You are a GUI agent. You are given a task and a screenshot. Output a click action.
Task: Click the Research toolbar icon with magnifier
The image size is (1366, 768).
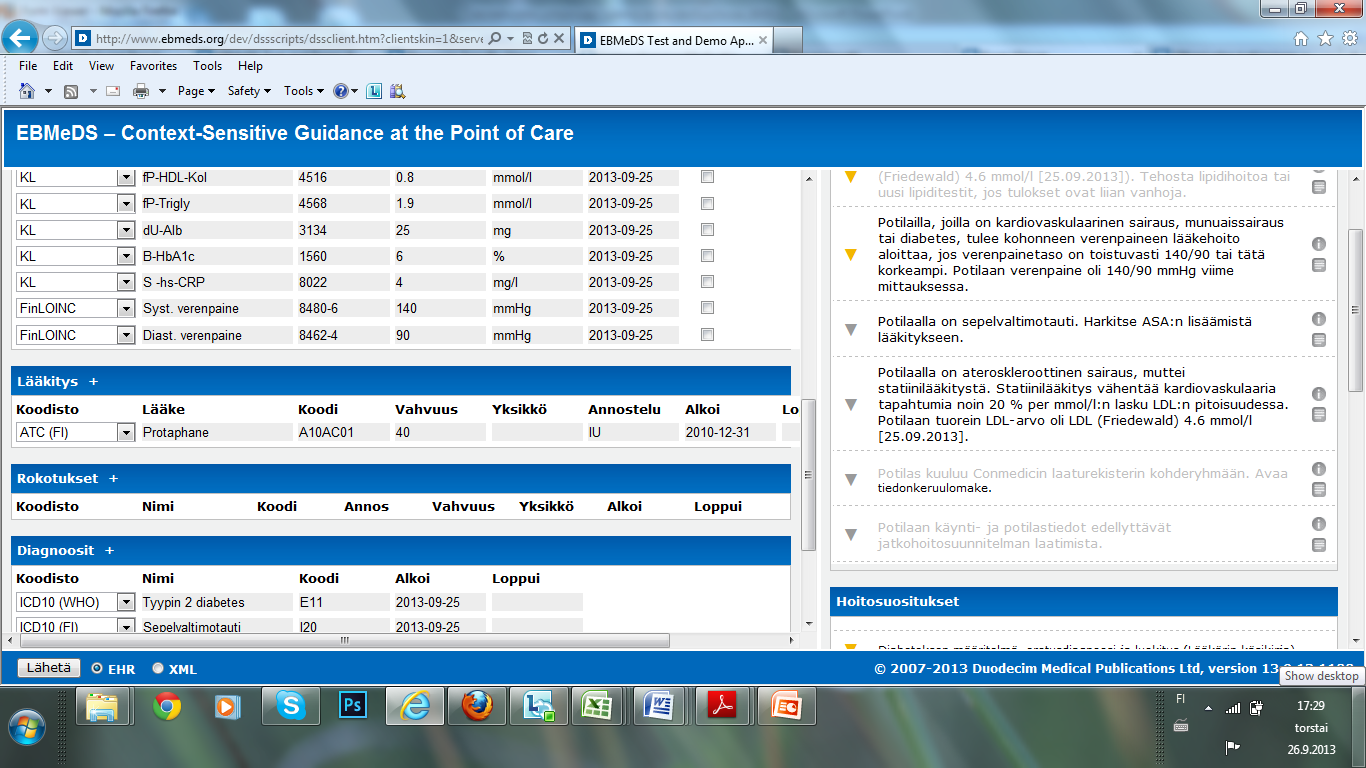[397, 91]
